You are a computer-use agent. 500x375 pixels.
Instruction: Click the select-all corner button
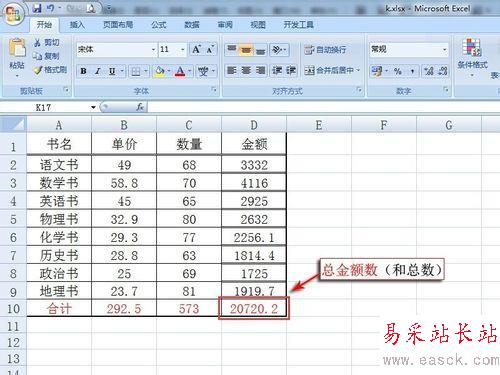tap(13, 125)
